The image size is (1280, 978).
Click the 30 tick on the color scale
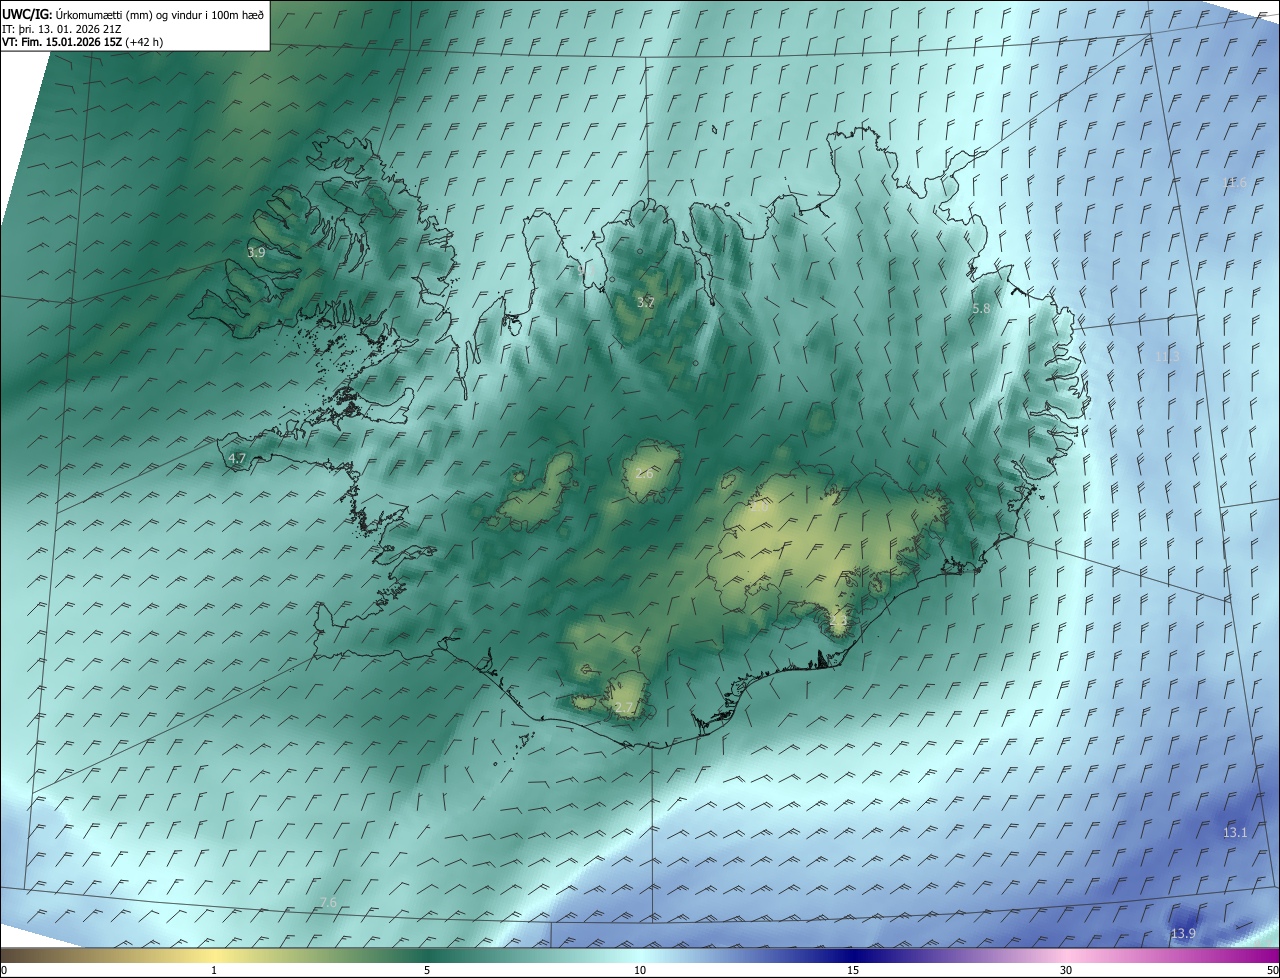pos(1066,970)
